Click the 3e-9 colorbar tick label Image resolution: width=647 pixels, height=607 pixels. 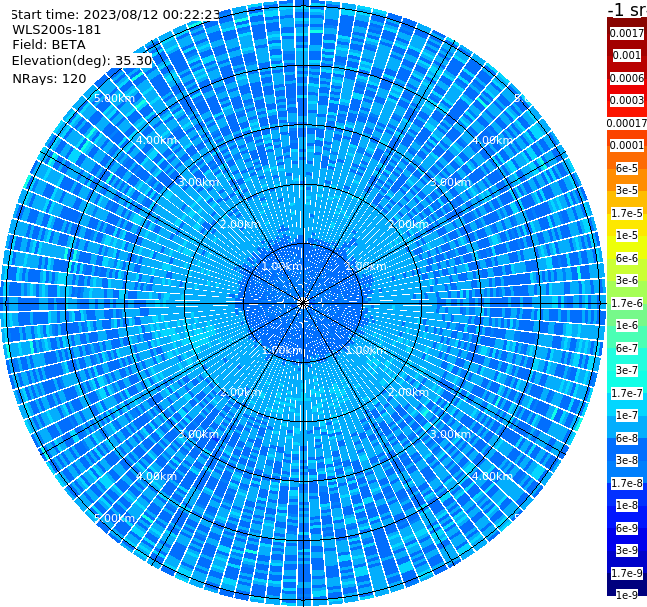tap(627, 550)
